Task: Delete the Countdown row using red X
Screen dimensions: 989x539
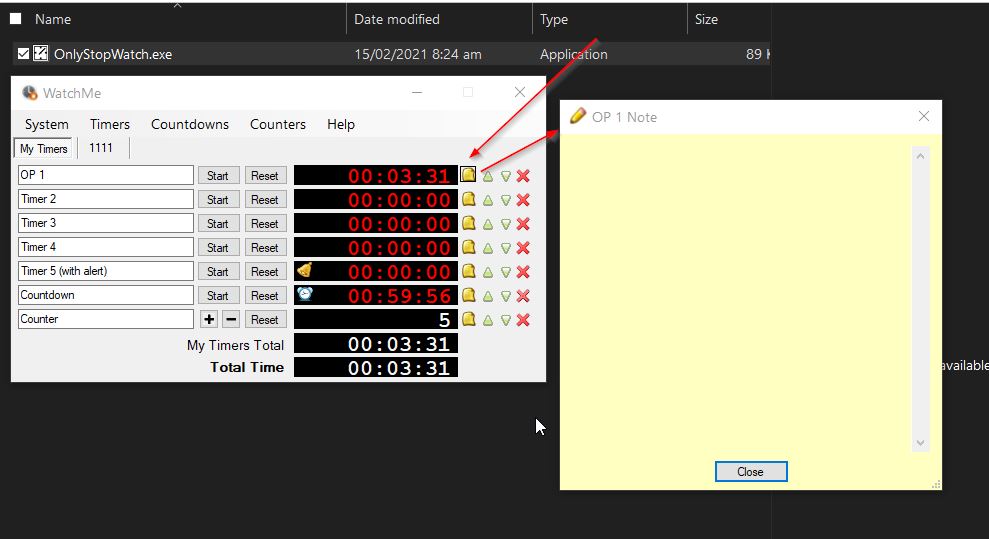Action: pos(523,296)
